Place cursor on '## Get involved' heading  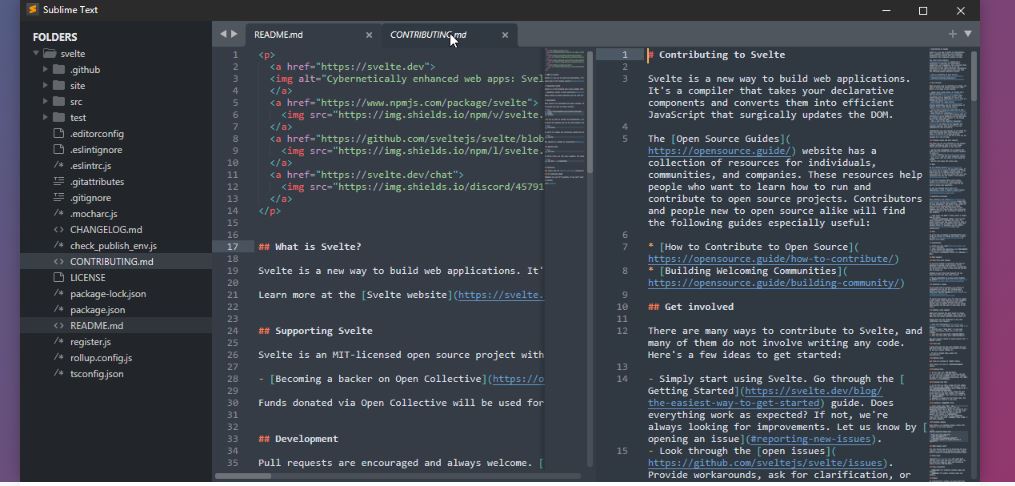pos(691,307)
